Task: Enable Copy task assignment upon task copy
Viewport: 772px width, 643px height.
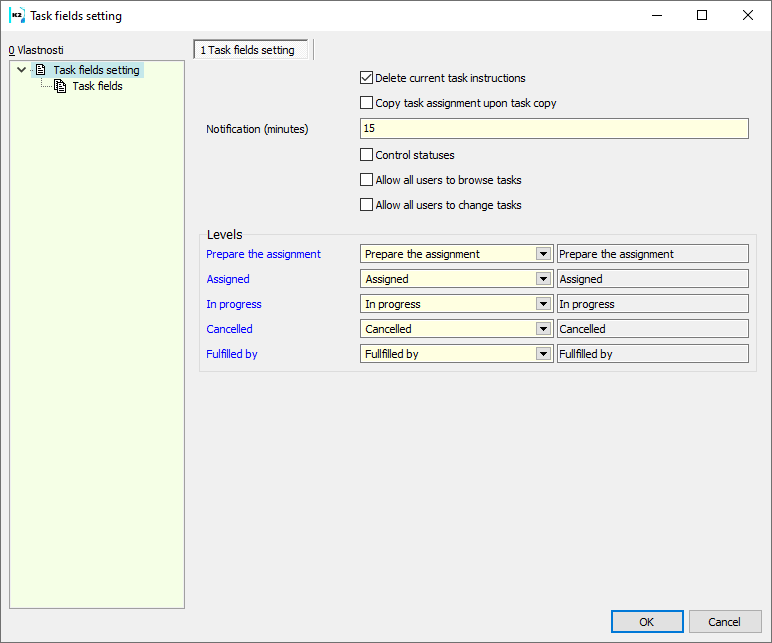Action: coord(366,103)
